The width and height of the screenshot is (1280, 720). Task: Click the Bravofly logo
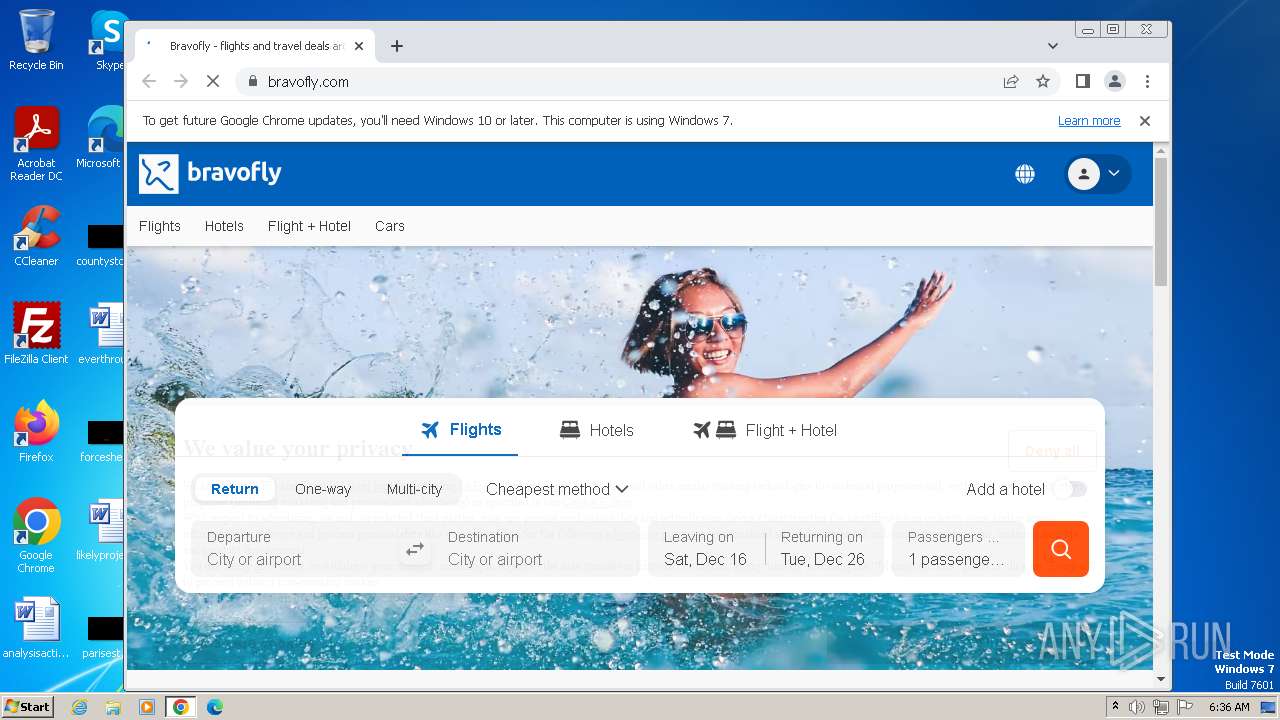point(210,173)
